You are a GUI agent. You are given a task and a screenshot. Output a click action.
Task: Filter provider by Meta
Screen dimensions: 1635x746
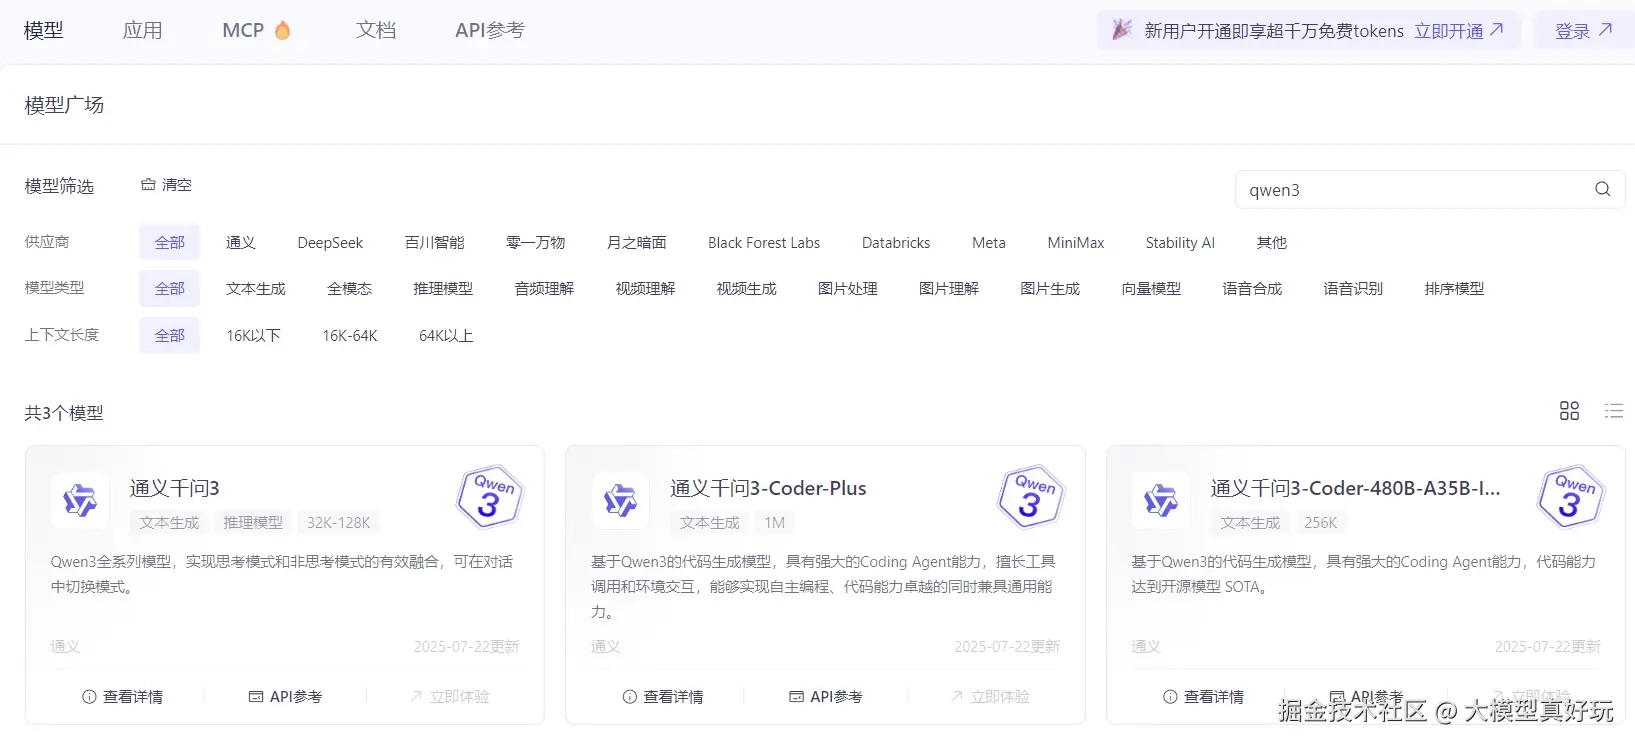(989, 243)
